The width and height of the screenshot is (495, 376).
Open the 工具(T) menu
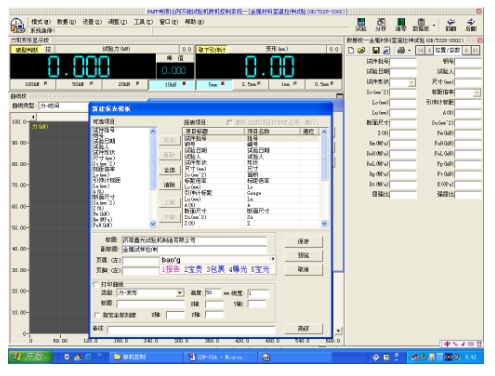point(143,22)
